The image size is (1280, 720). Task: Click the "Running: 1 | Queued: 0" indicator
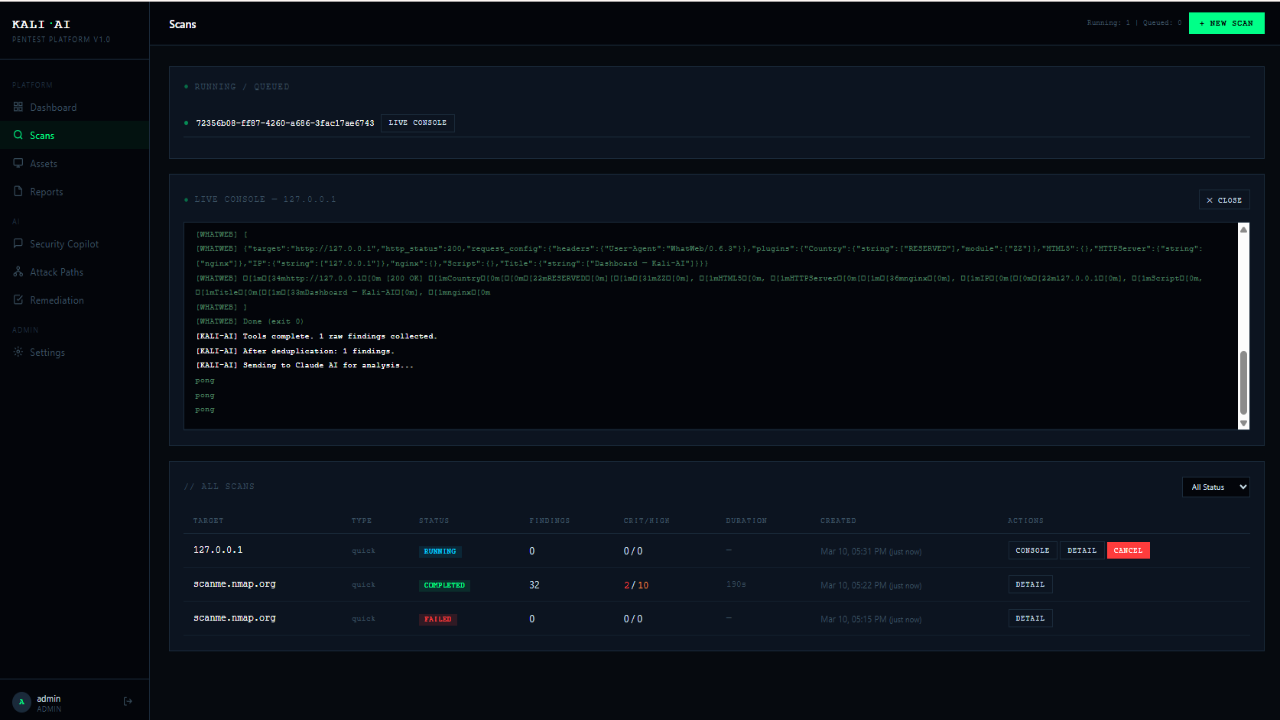tap(1134, 23)
